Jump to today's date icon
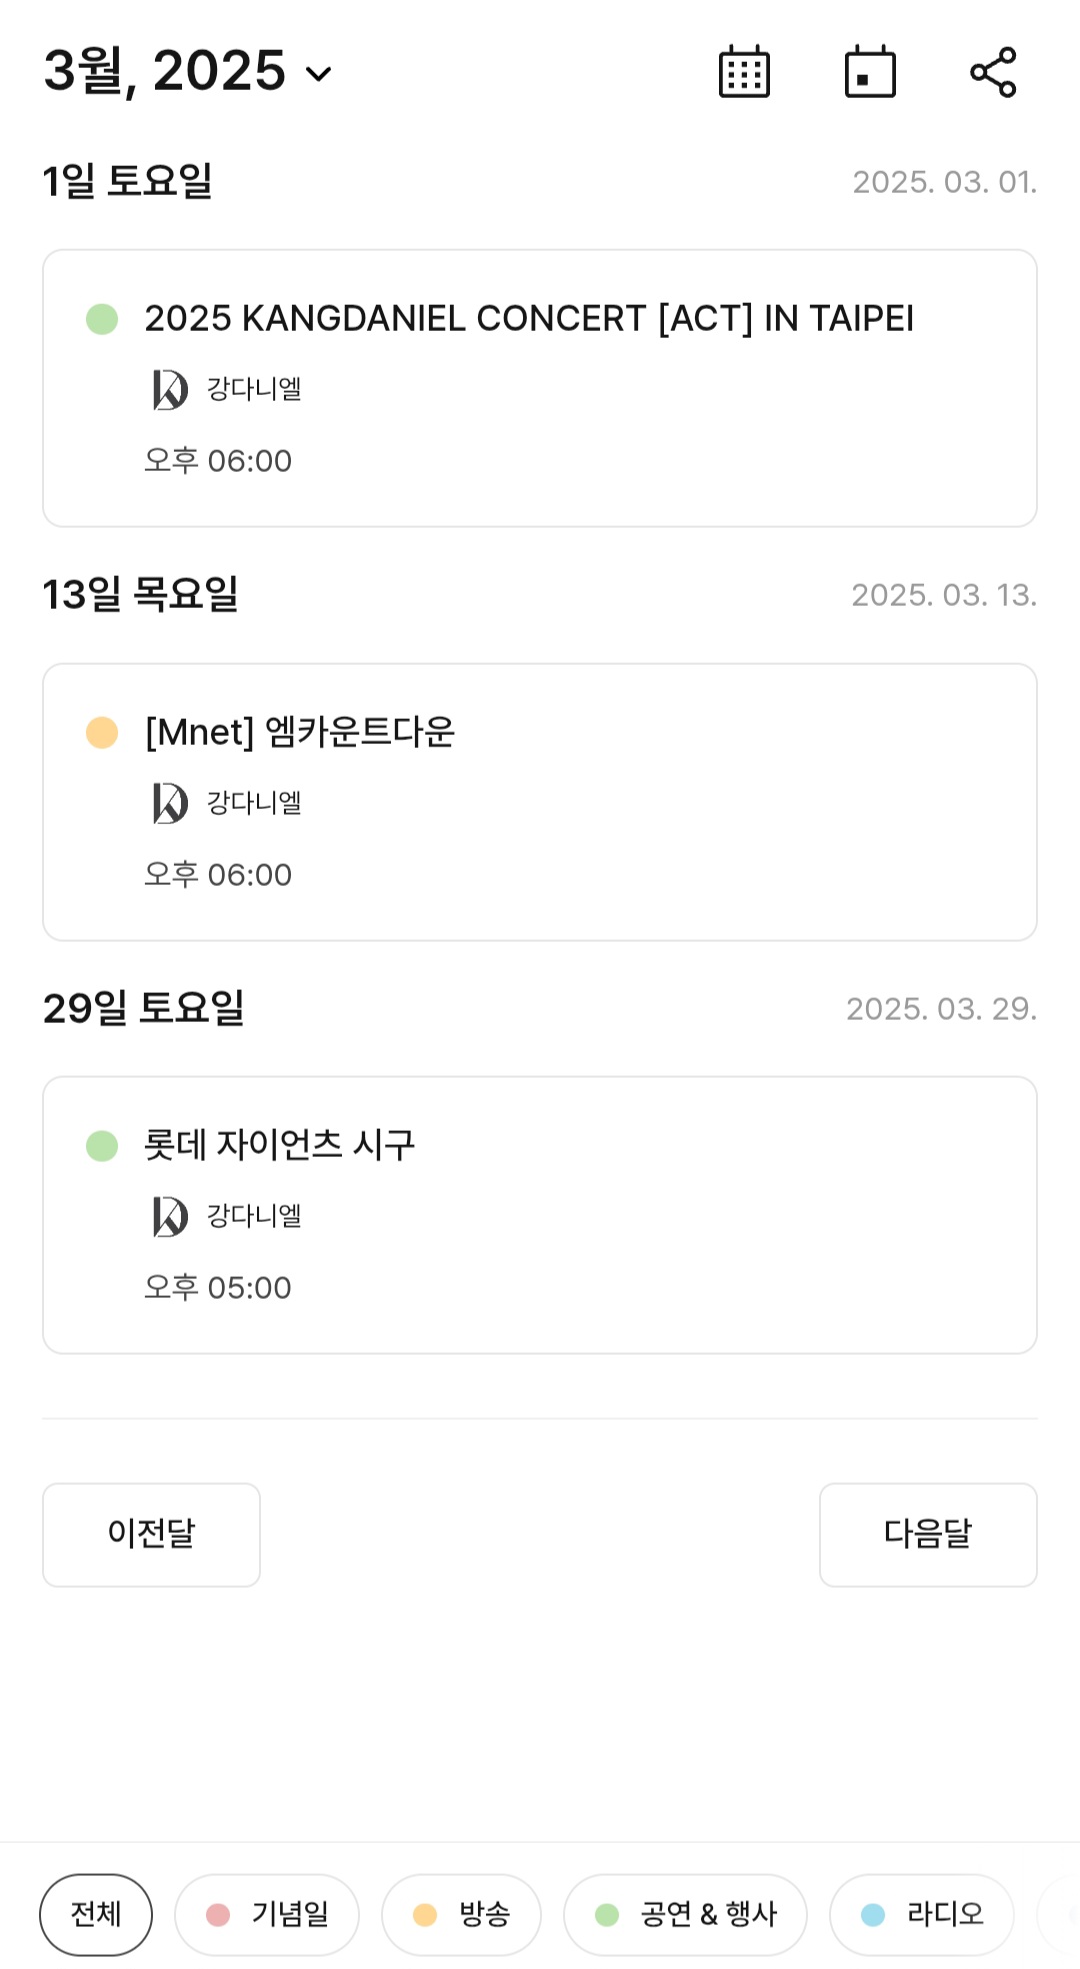Screen dimensions: 1080x1969 point(870,72)
